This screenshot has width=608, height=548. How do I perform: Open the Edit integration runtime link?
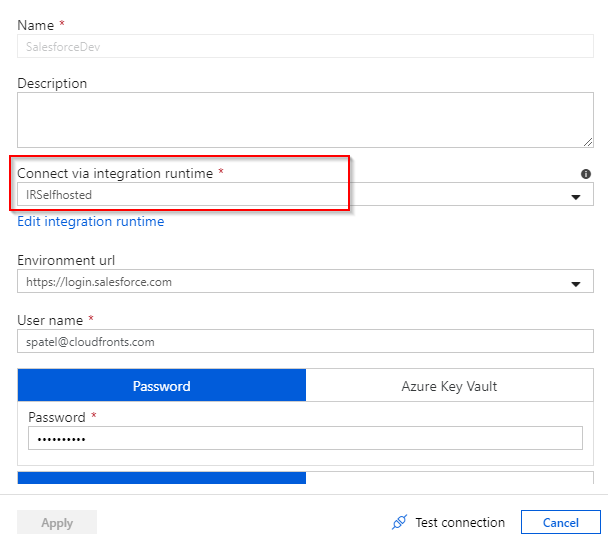click(x=91, y=222)
